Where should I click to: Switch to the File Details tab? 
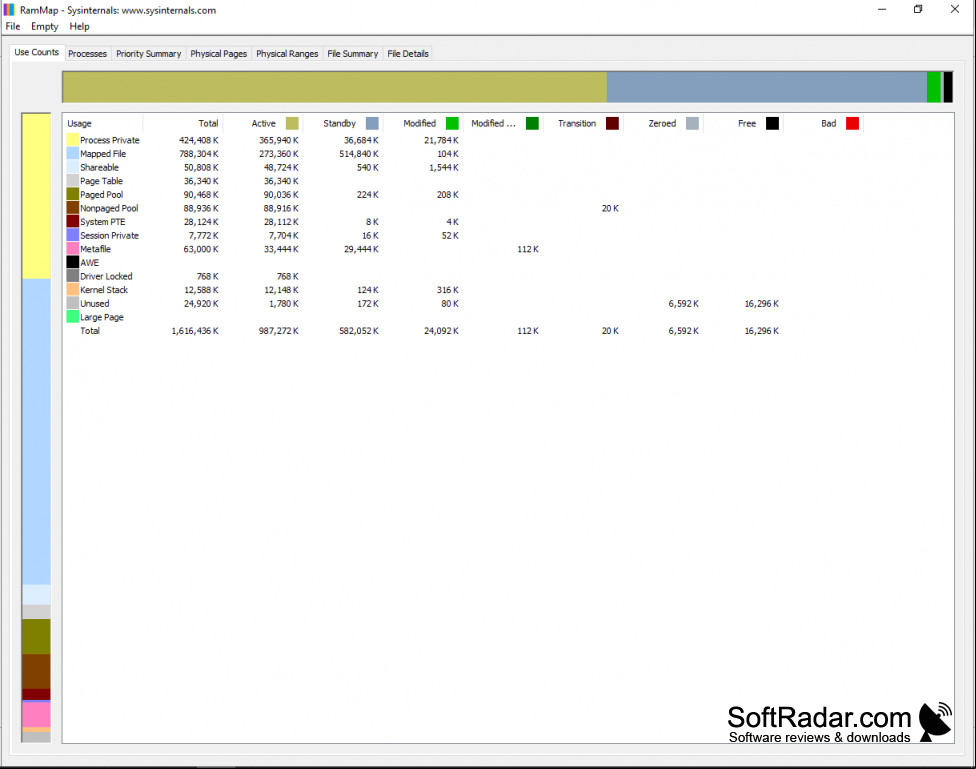408,54
